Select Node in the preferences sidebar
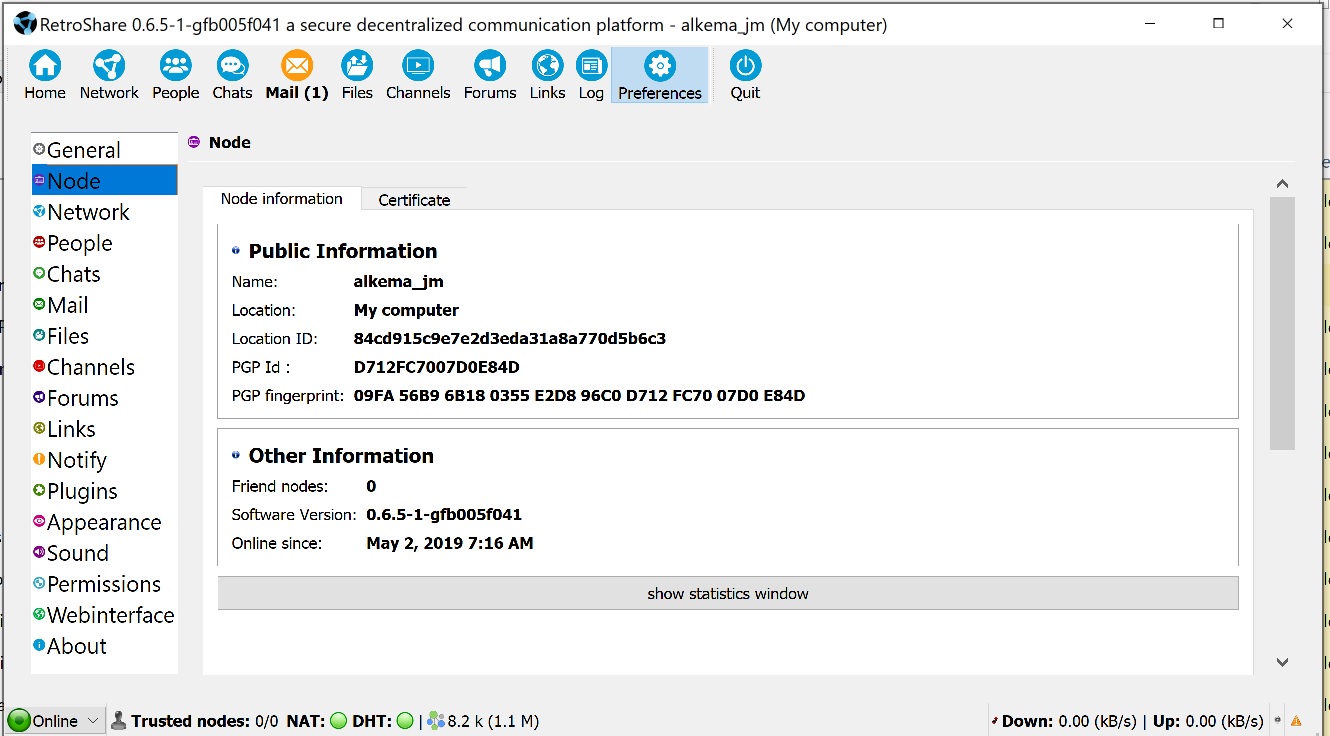 (104, 181)
